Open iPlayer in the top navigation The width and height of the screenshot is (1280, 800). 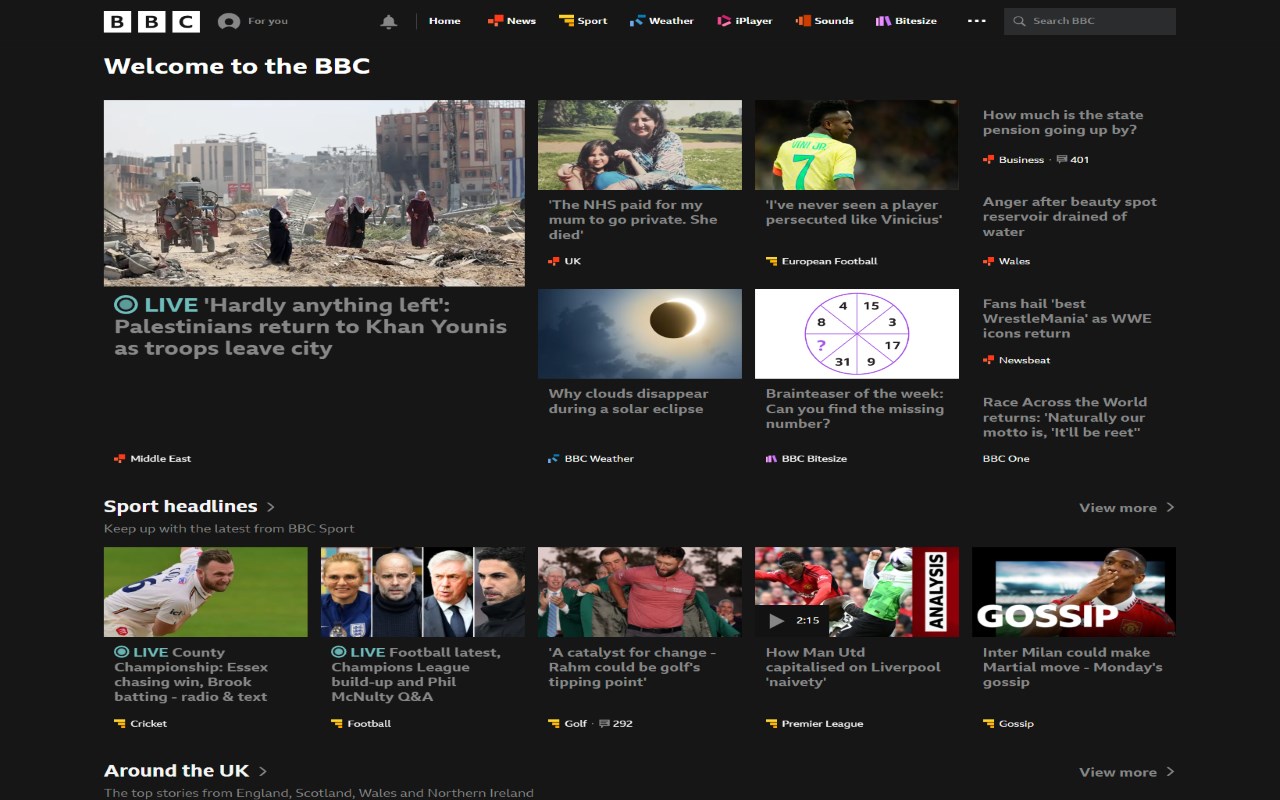click(745, 21)
